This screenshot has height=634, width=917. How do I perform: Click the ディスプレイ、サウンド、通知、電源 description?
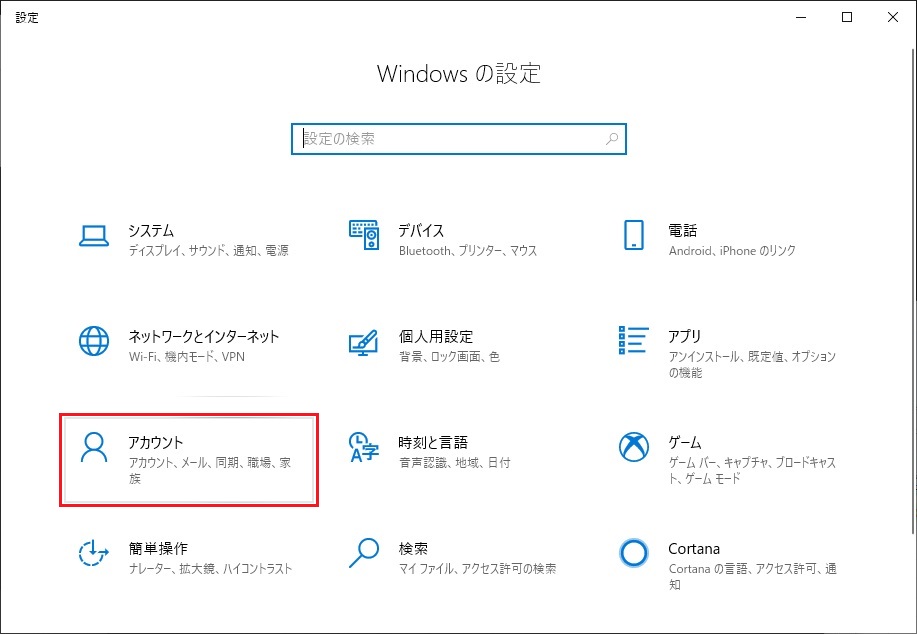point(209,250)
